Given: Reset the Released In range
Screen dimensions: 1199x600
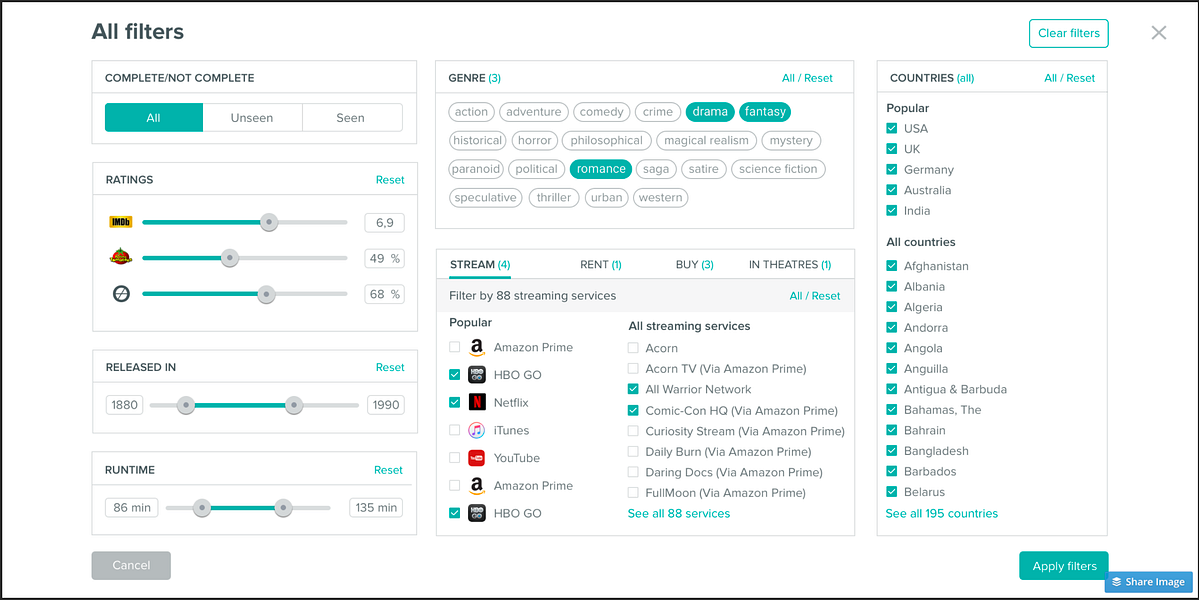Looking at the screenshot, I should [390, 367].
